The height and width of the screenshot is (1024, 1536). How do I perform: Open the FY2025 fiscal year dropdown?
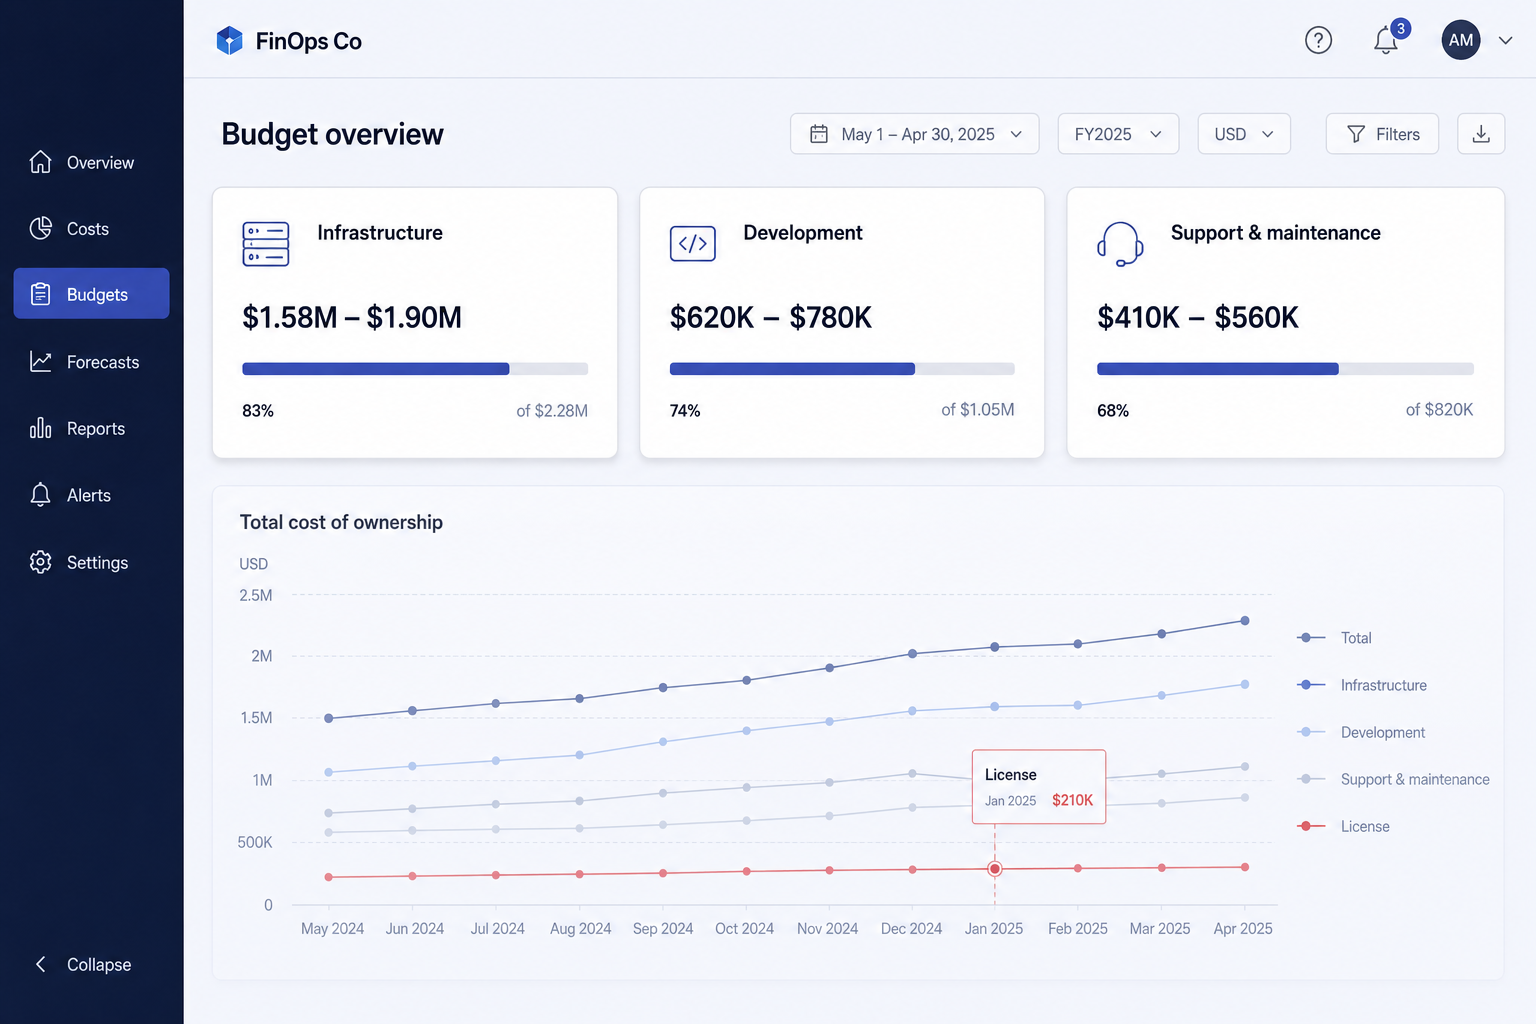coord(1118,134)
